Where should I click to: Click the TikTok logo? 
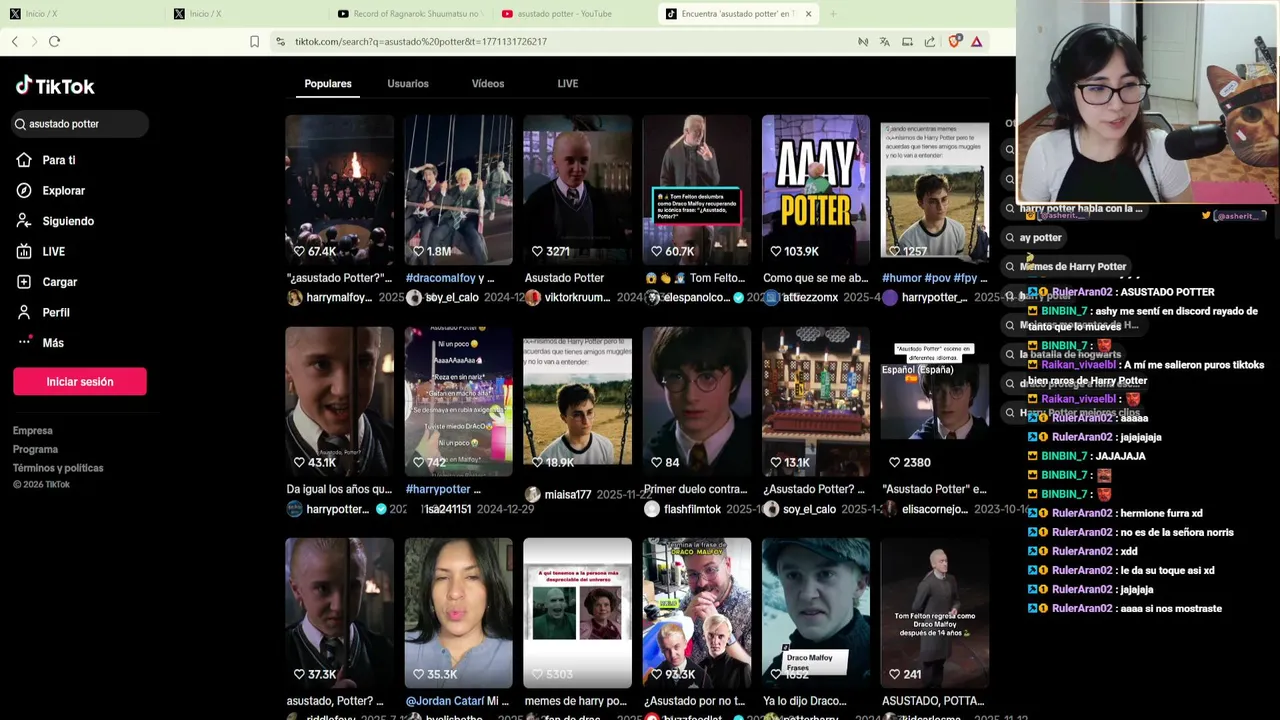point(55,86)
